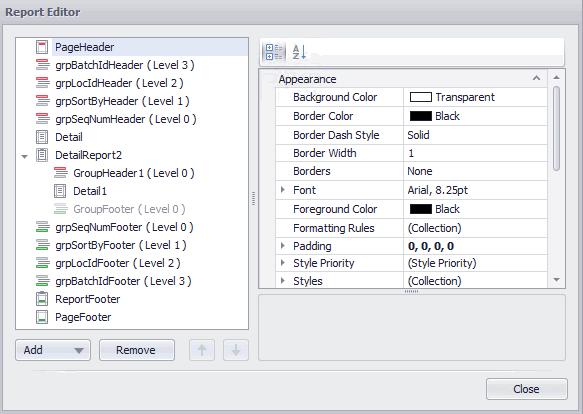Click the grpBatchIdHeader group header icon
The width and height of the screenshot is (583, 414).
[42, 65]
